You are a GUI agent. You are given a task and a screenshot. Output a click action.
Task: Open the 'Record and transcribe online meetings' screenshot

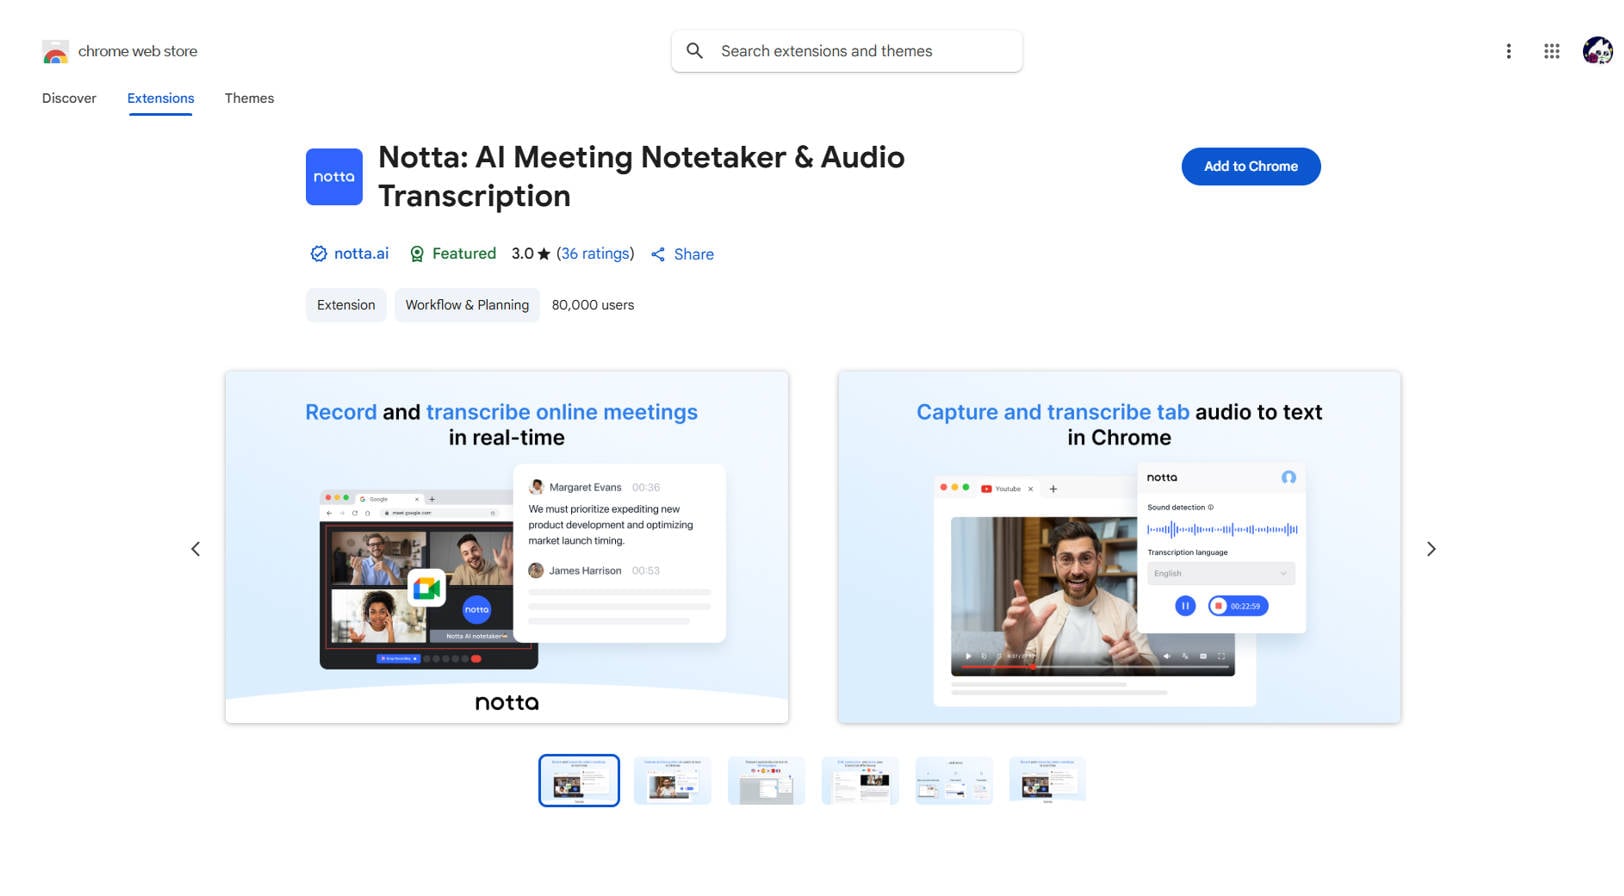[x=507, y=547]
